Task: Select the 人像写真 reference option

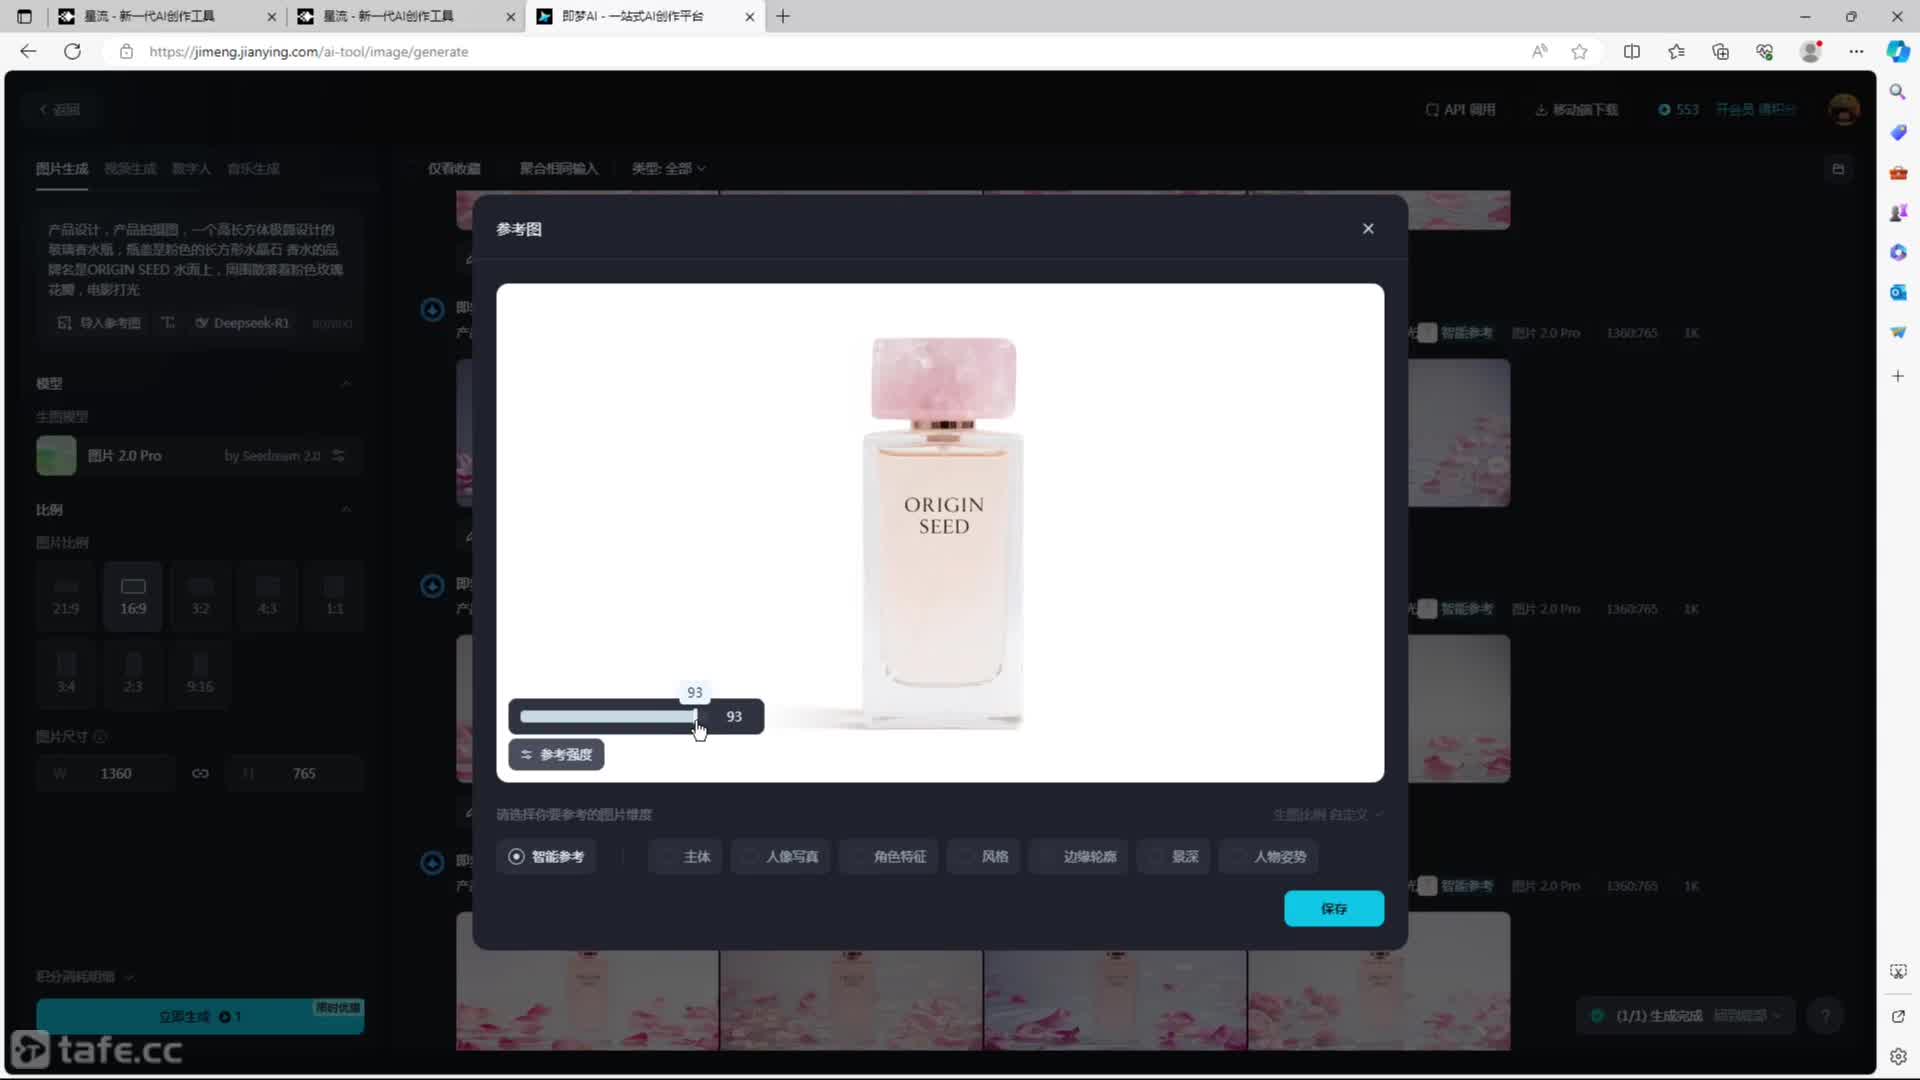Action: 780,857
